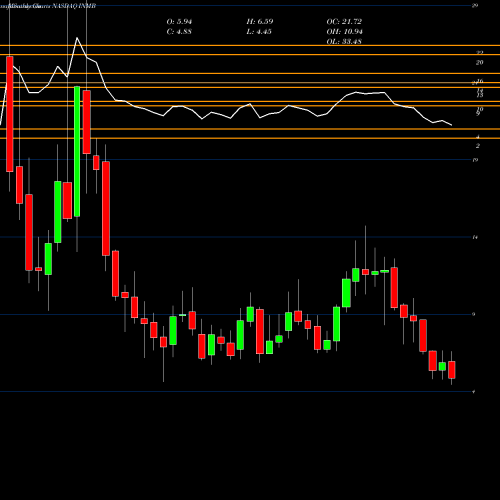Click the '19' price axis label
500x500 pixels.
[475, 160]
